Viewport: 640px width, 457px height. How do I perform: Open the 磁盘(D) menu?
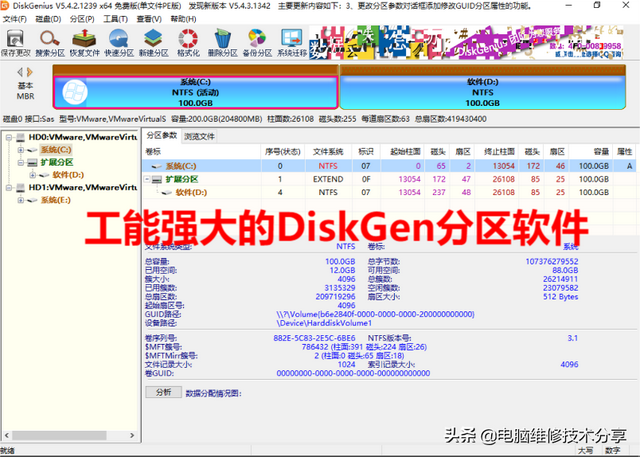click(48, 19)
